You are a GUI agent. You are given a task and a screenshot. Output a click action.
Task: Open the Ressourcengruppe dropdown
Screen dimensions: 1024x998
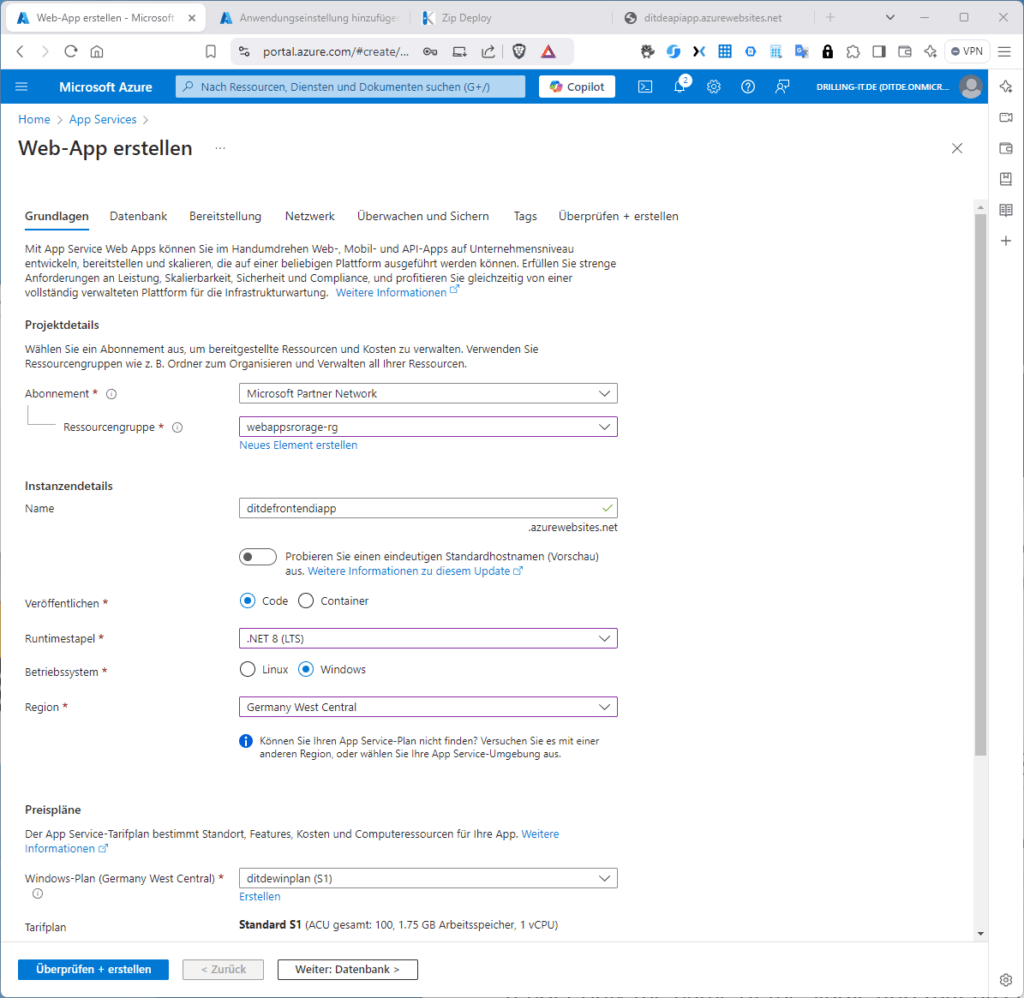(428, 427)
